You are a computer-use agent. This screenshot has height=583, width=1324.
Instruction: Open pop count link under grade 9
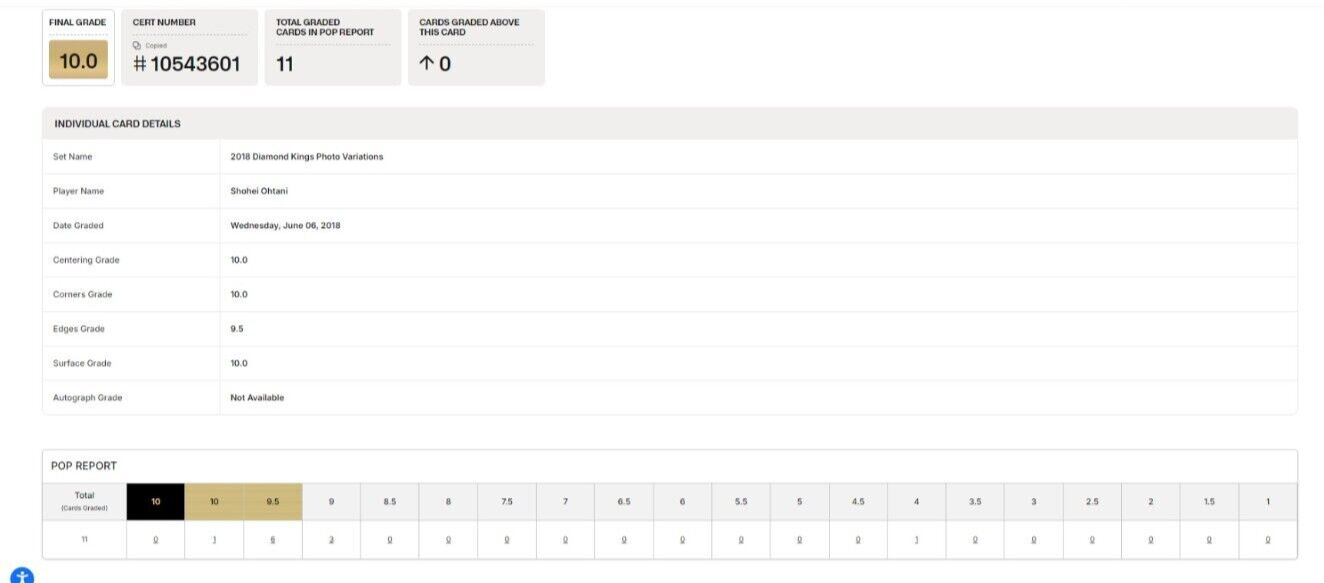[331, 539]
